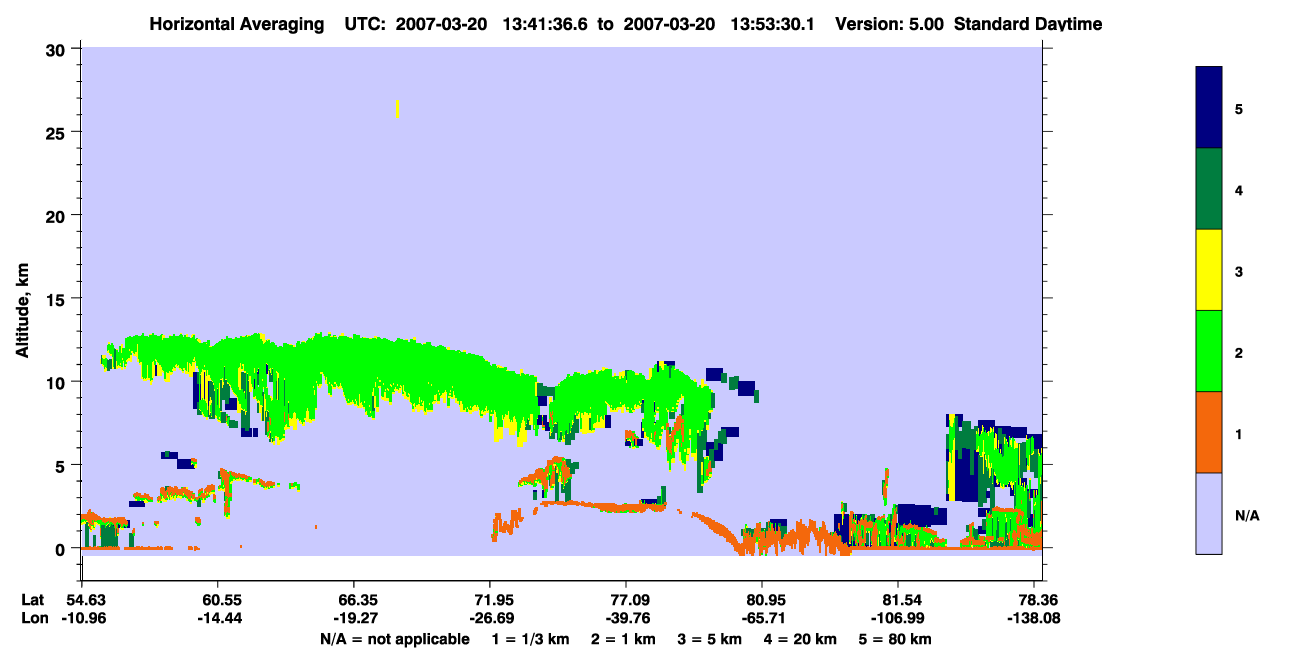Click the dark blue level 5 colorbar segment
The image size is (1300, 667).
pyautogui.click(x=1209, y=108)
